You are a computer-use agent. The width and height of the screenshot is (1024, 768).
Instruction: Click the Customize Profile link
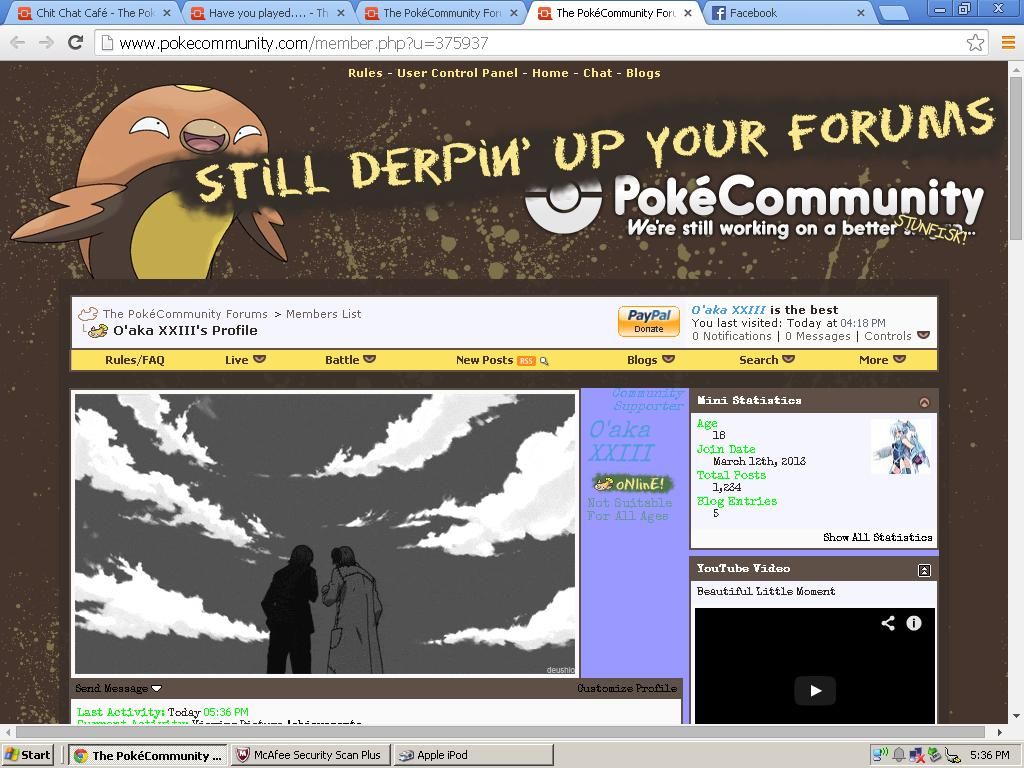point(627,688)
